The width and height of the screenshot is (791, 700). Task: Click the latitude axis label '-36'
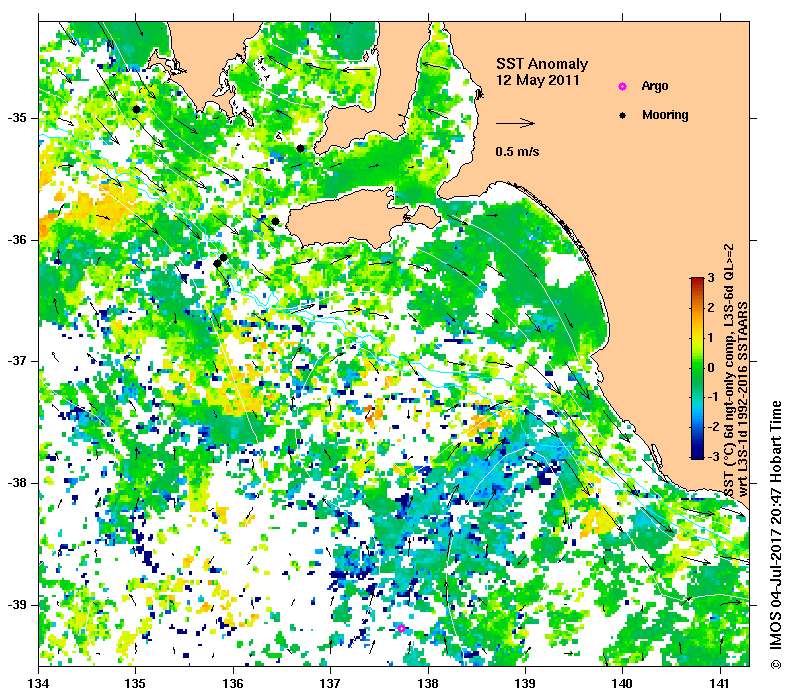point(17,240)
